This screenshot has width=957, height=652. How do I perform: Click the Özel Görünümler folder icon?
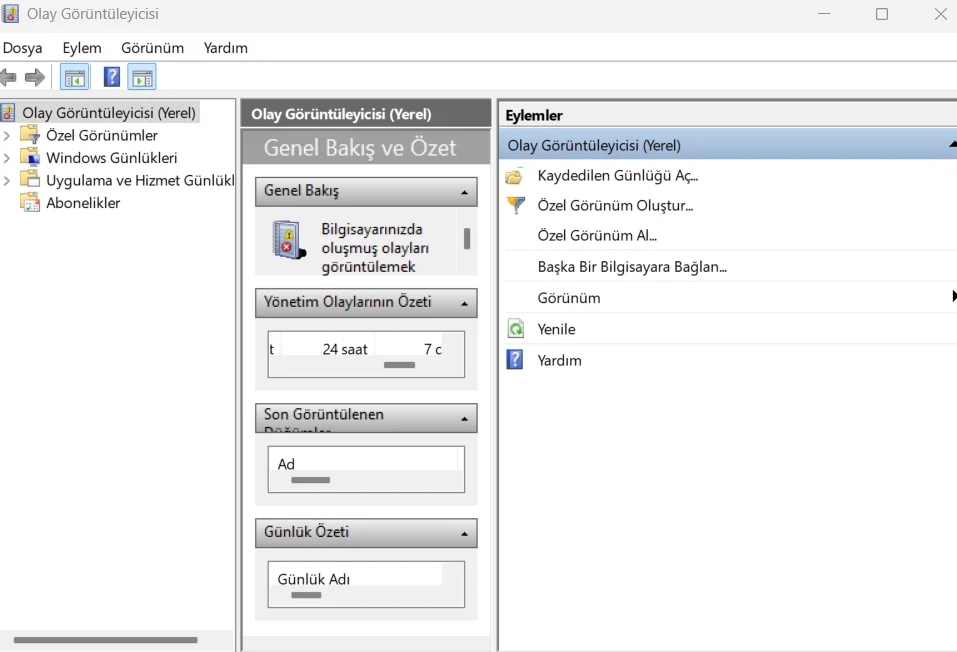click(x=30, y=134)
